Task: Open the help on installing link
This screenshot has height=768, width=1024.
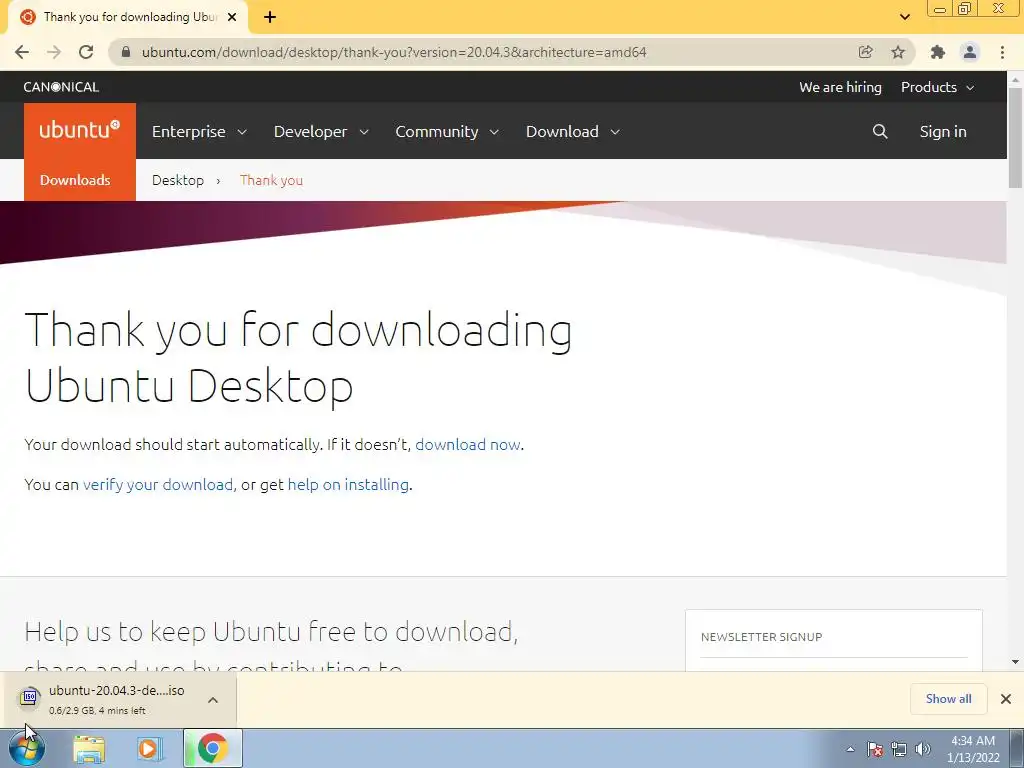Action: (x=348, y=484)
